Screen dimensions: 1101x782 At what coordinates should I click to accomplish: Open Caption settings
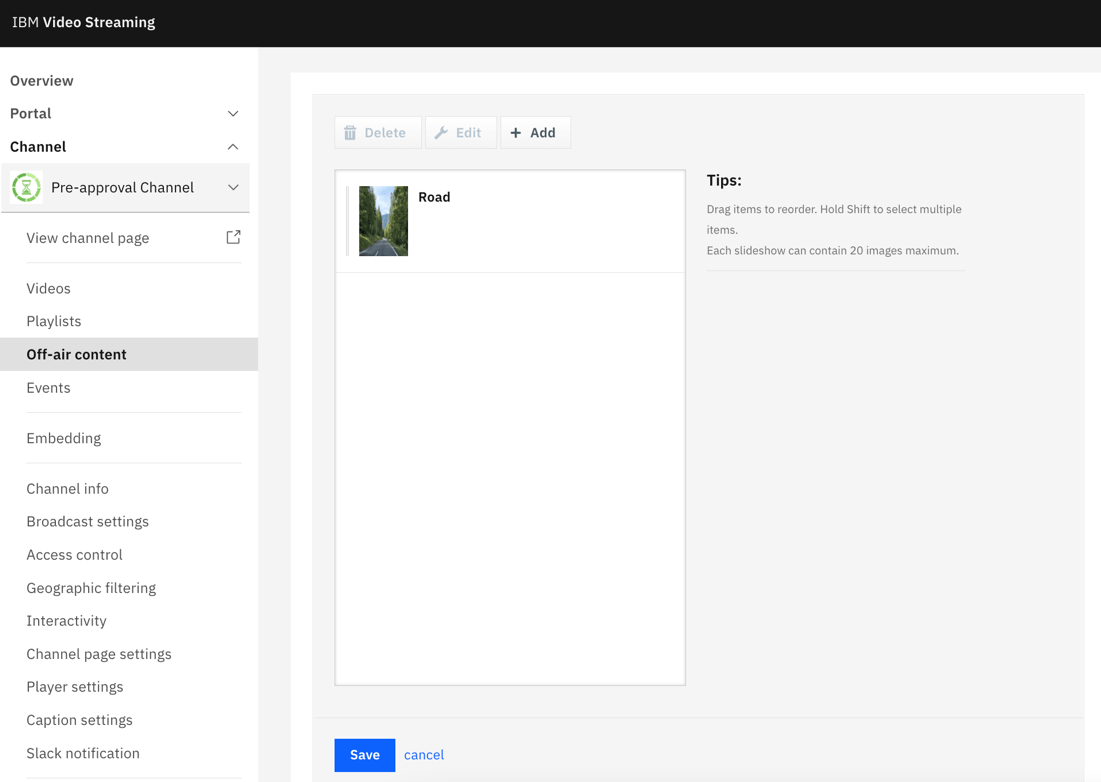click(79, 720)
